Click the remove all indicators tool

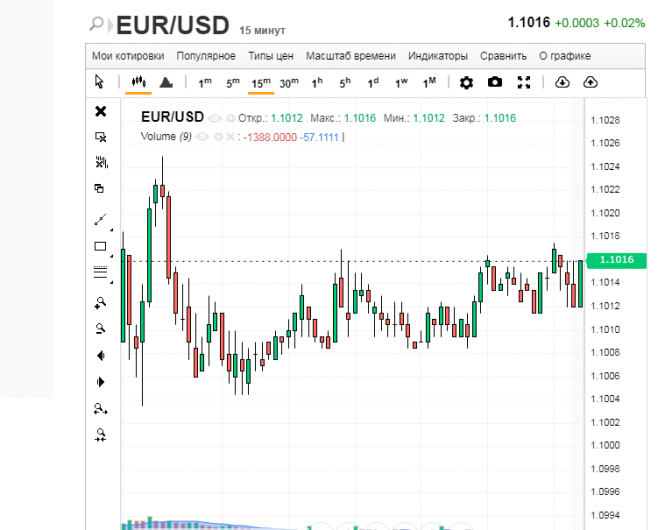click(x=101, y=162)
